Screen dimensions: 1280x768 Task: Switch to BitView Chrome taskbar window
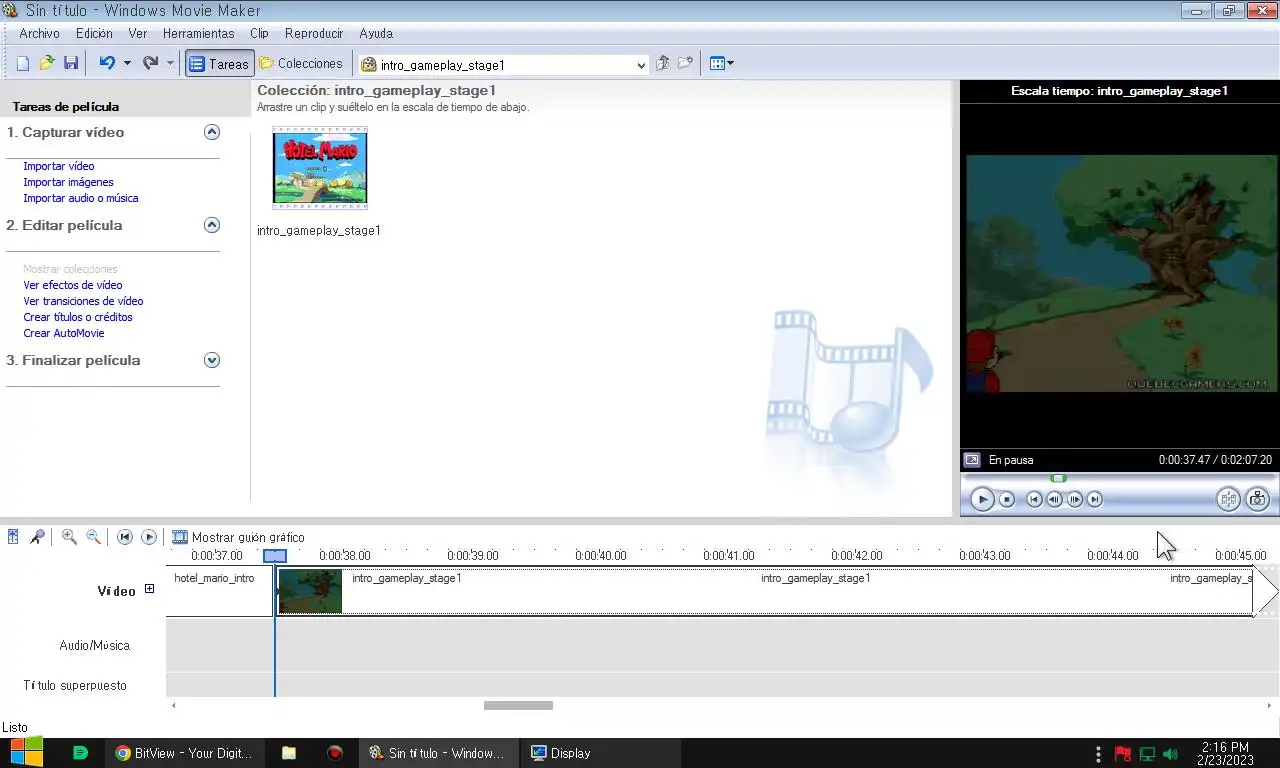click(183, 753)
